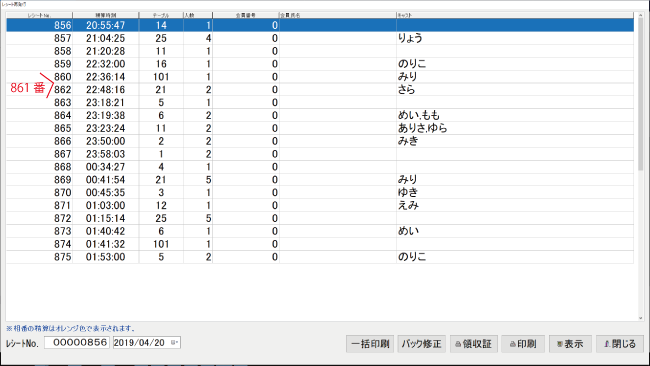Sort by the レシートNo. column header
Viewport: 650px width, 366px height.
click(39, 15)
